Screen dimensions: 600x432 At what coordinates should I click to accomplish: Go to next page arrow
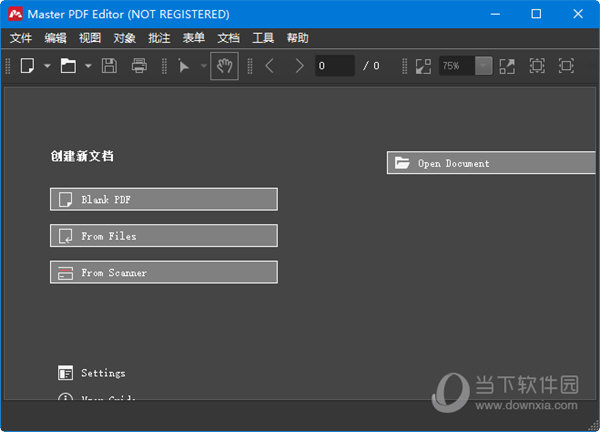299,66
